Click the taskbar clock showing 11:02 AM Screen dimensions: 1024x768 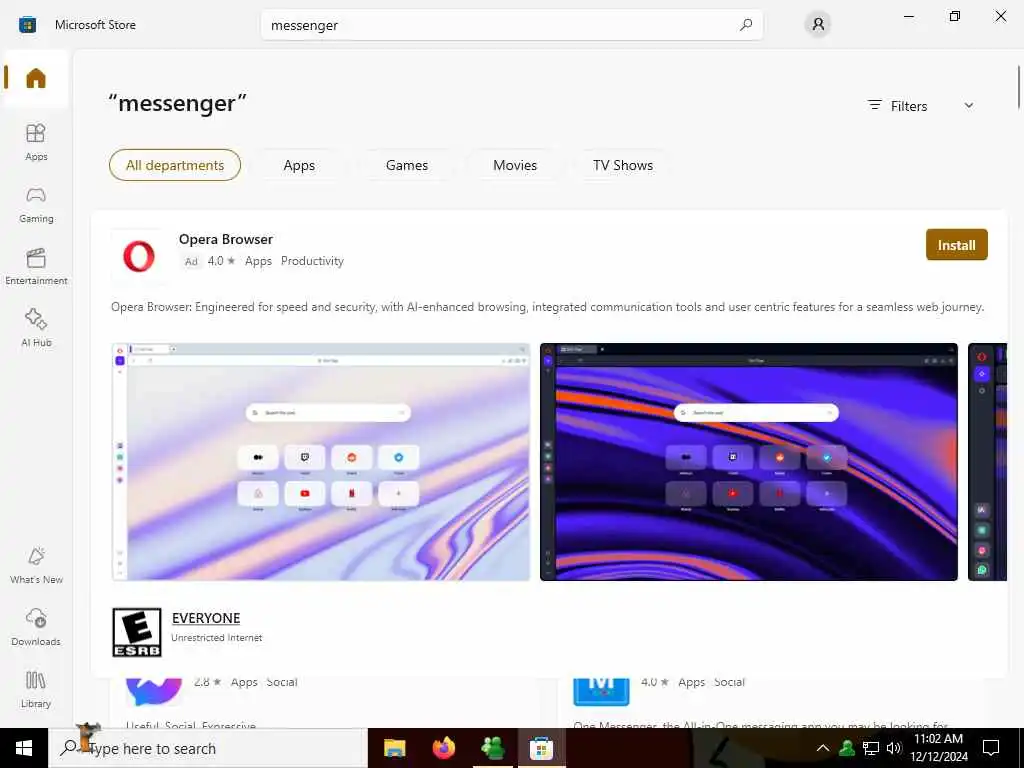[939, 748]
